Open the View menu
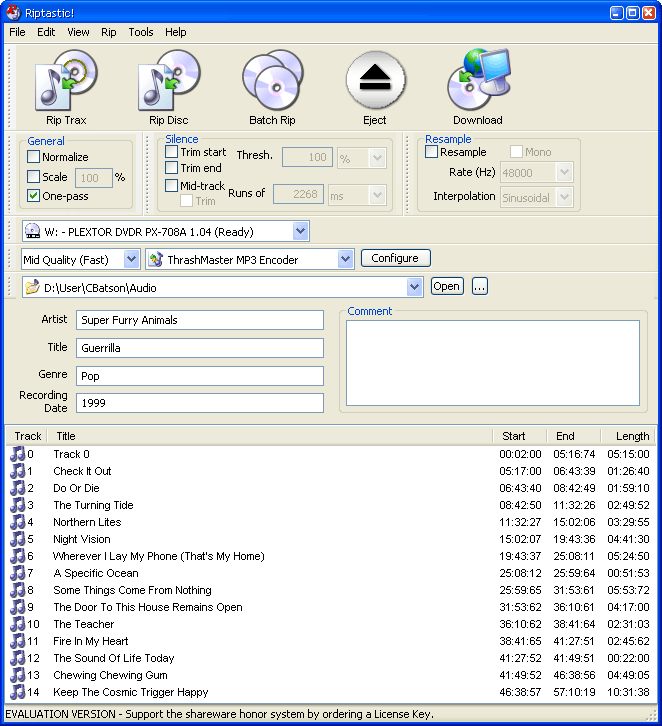This screenshot has width=662, height=726. coord(78,32)
